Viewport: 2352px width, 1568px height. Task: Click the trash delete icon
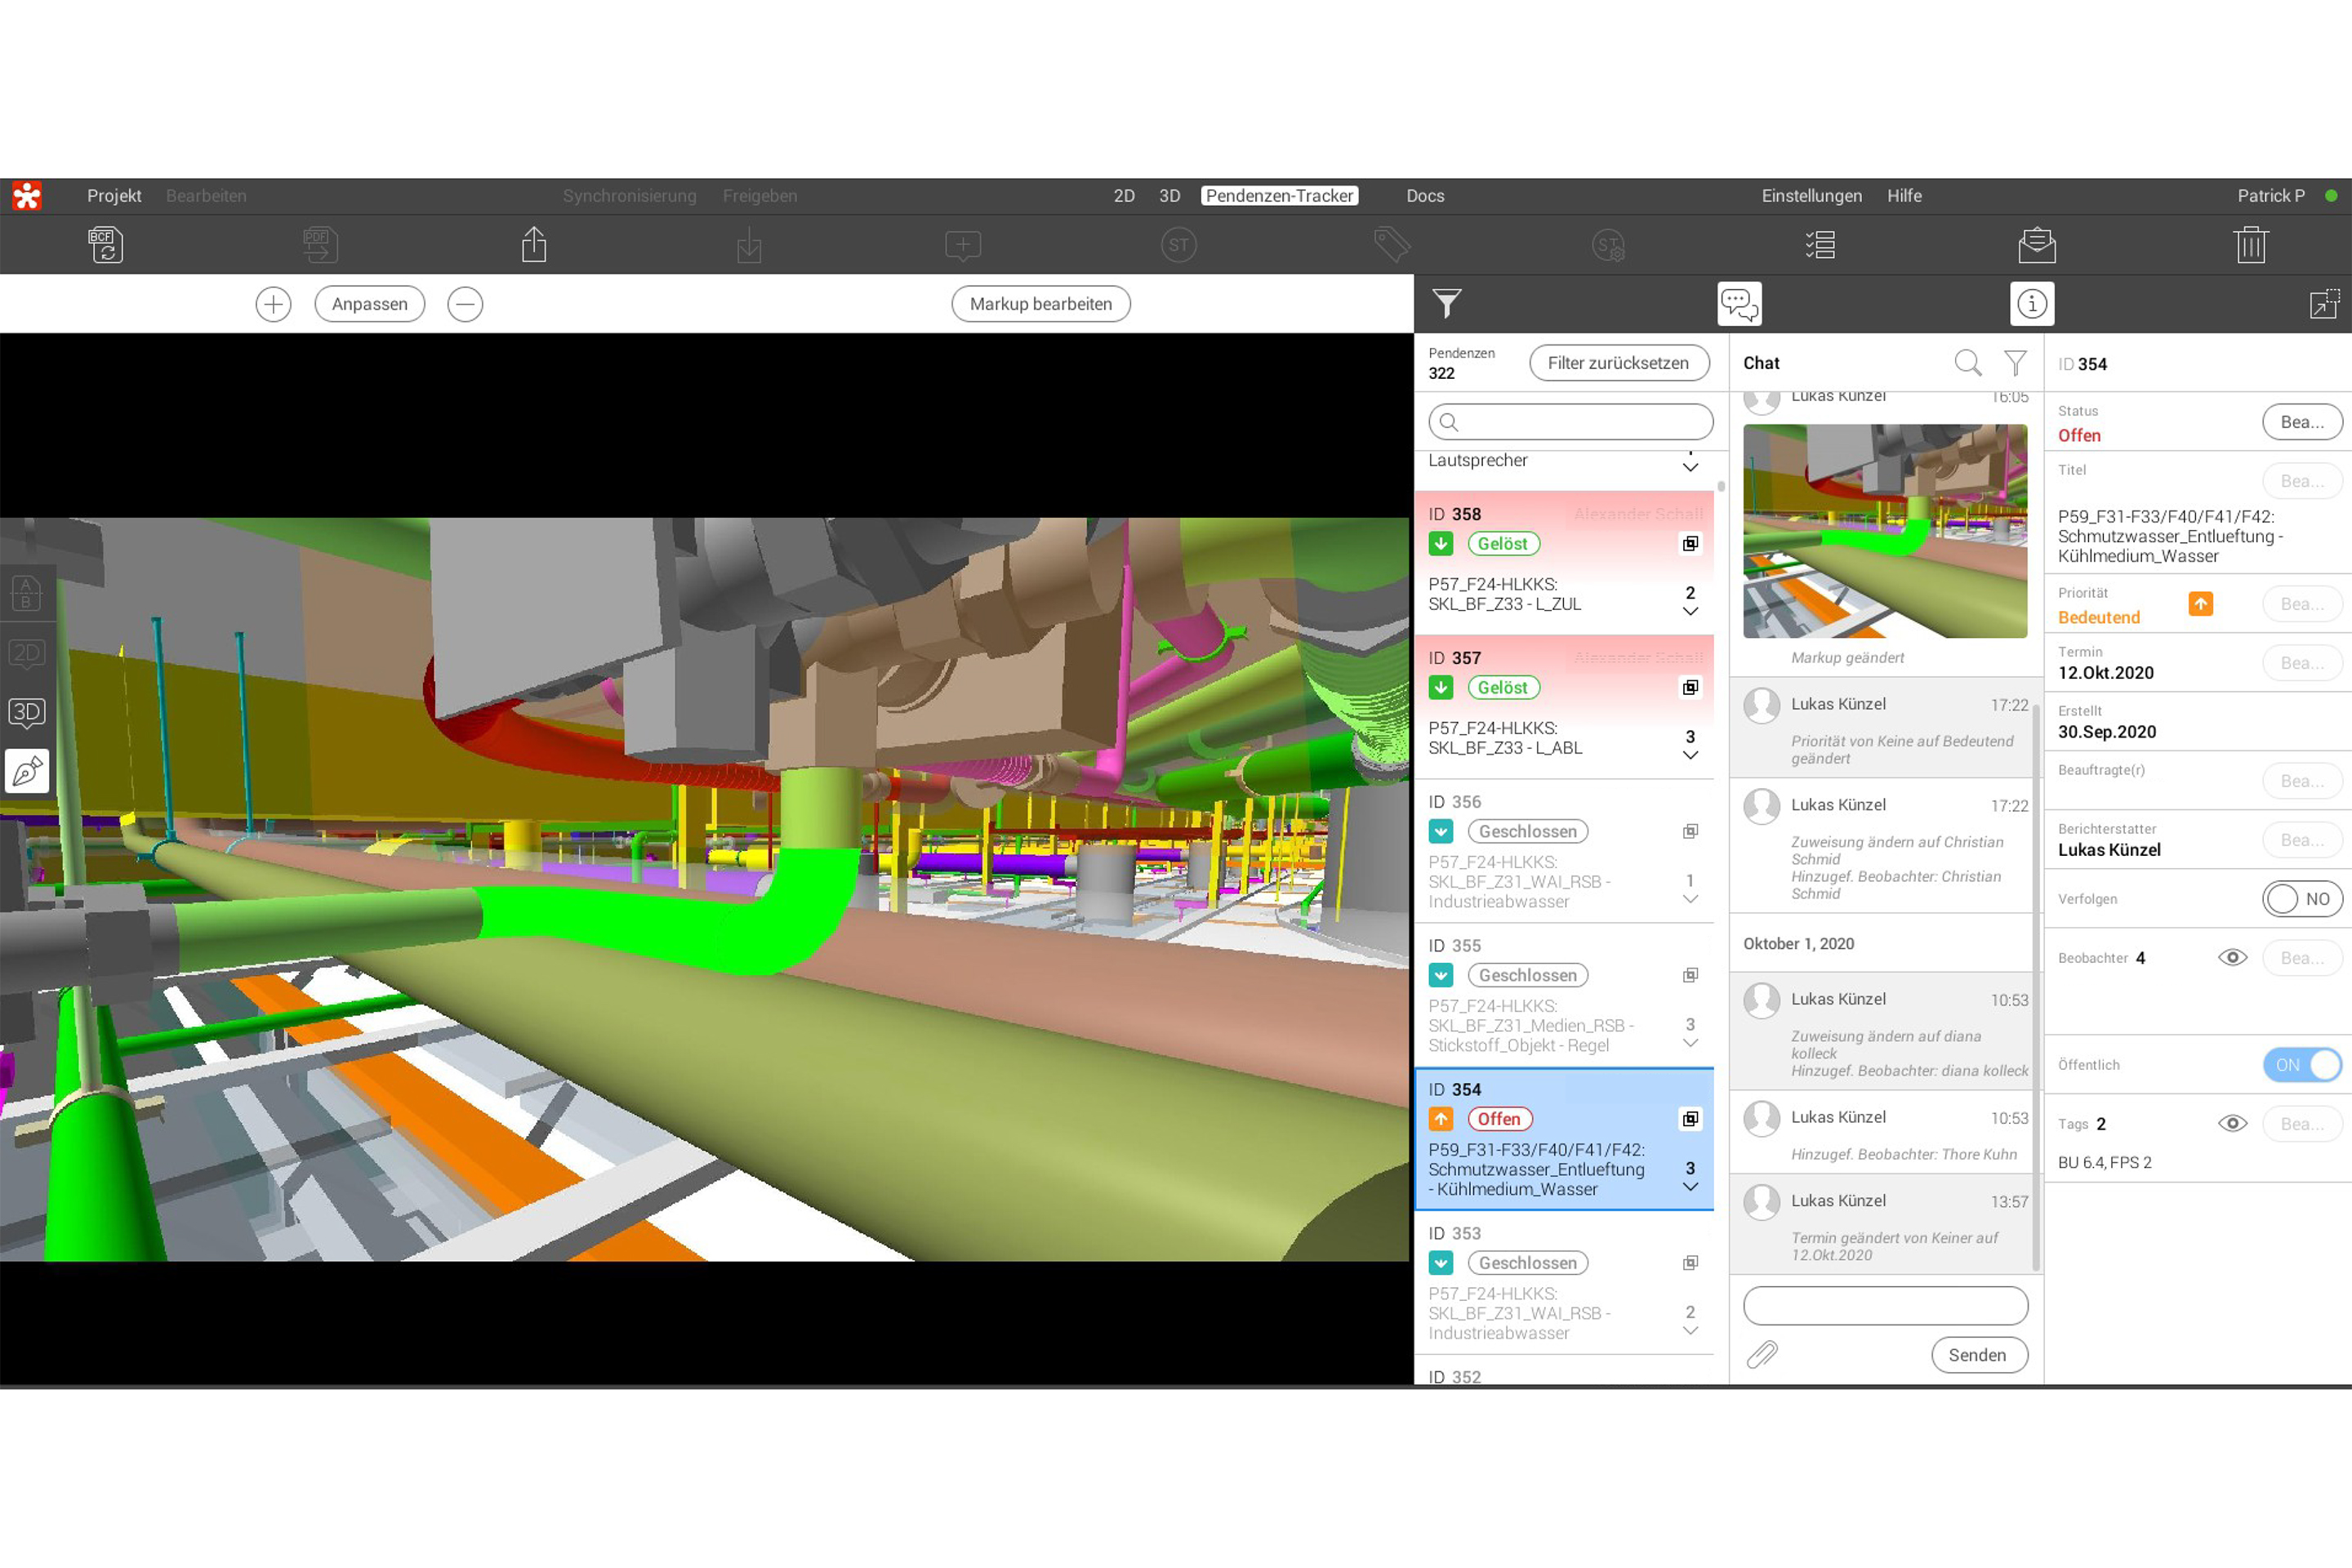point(2250,245)
